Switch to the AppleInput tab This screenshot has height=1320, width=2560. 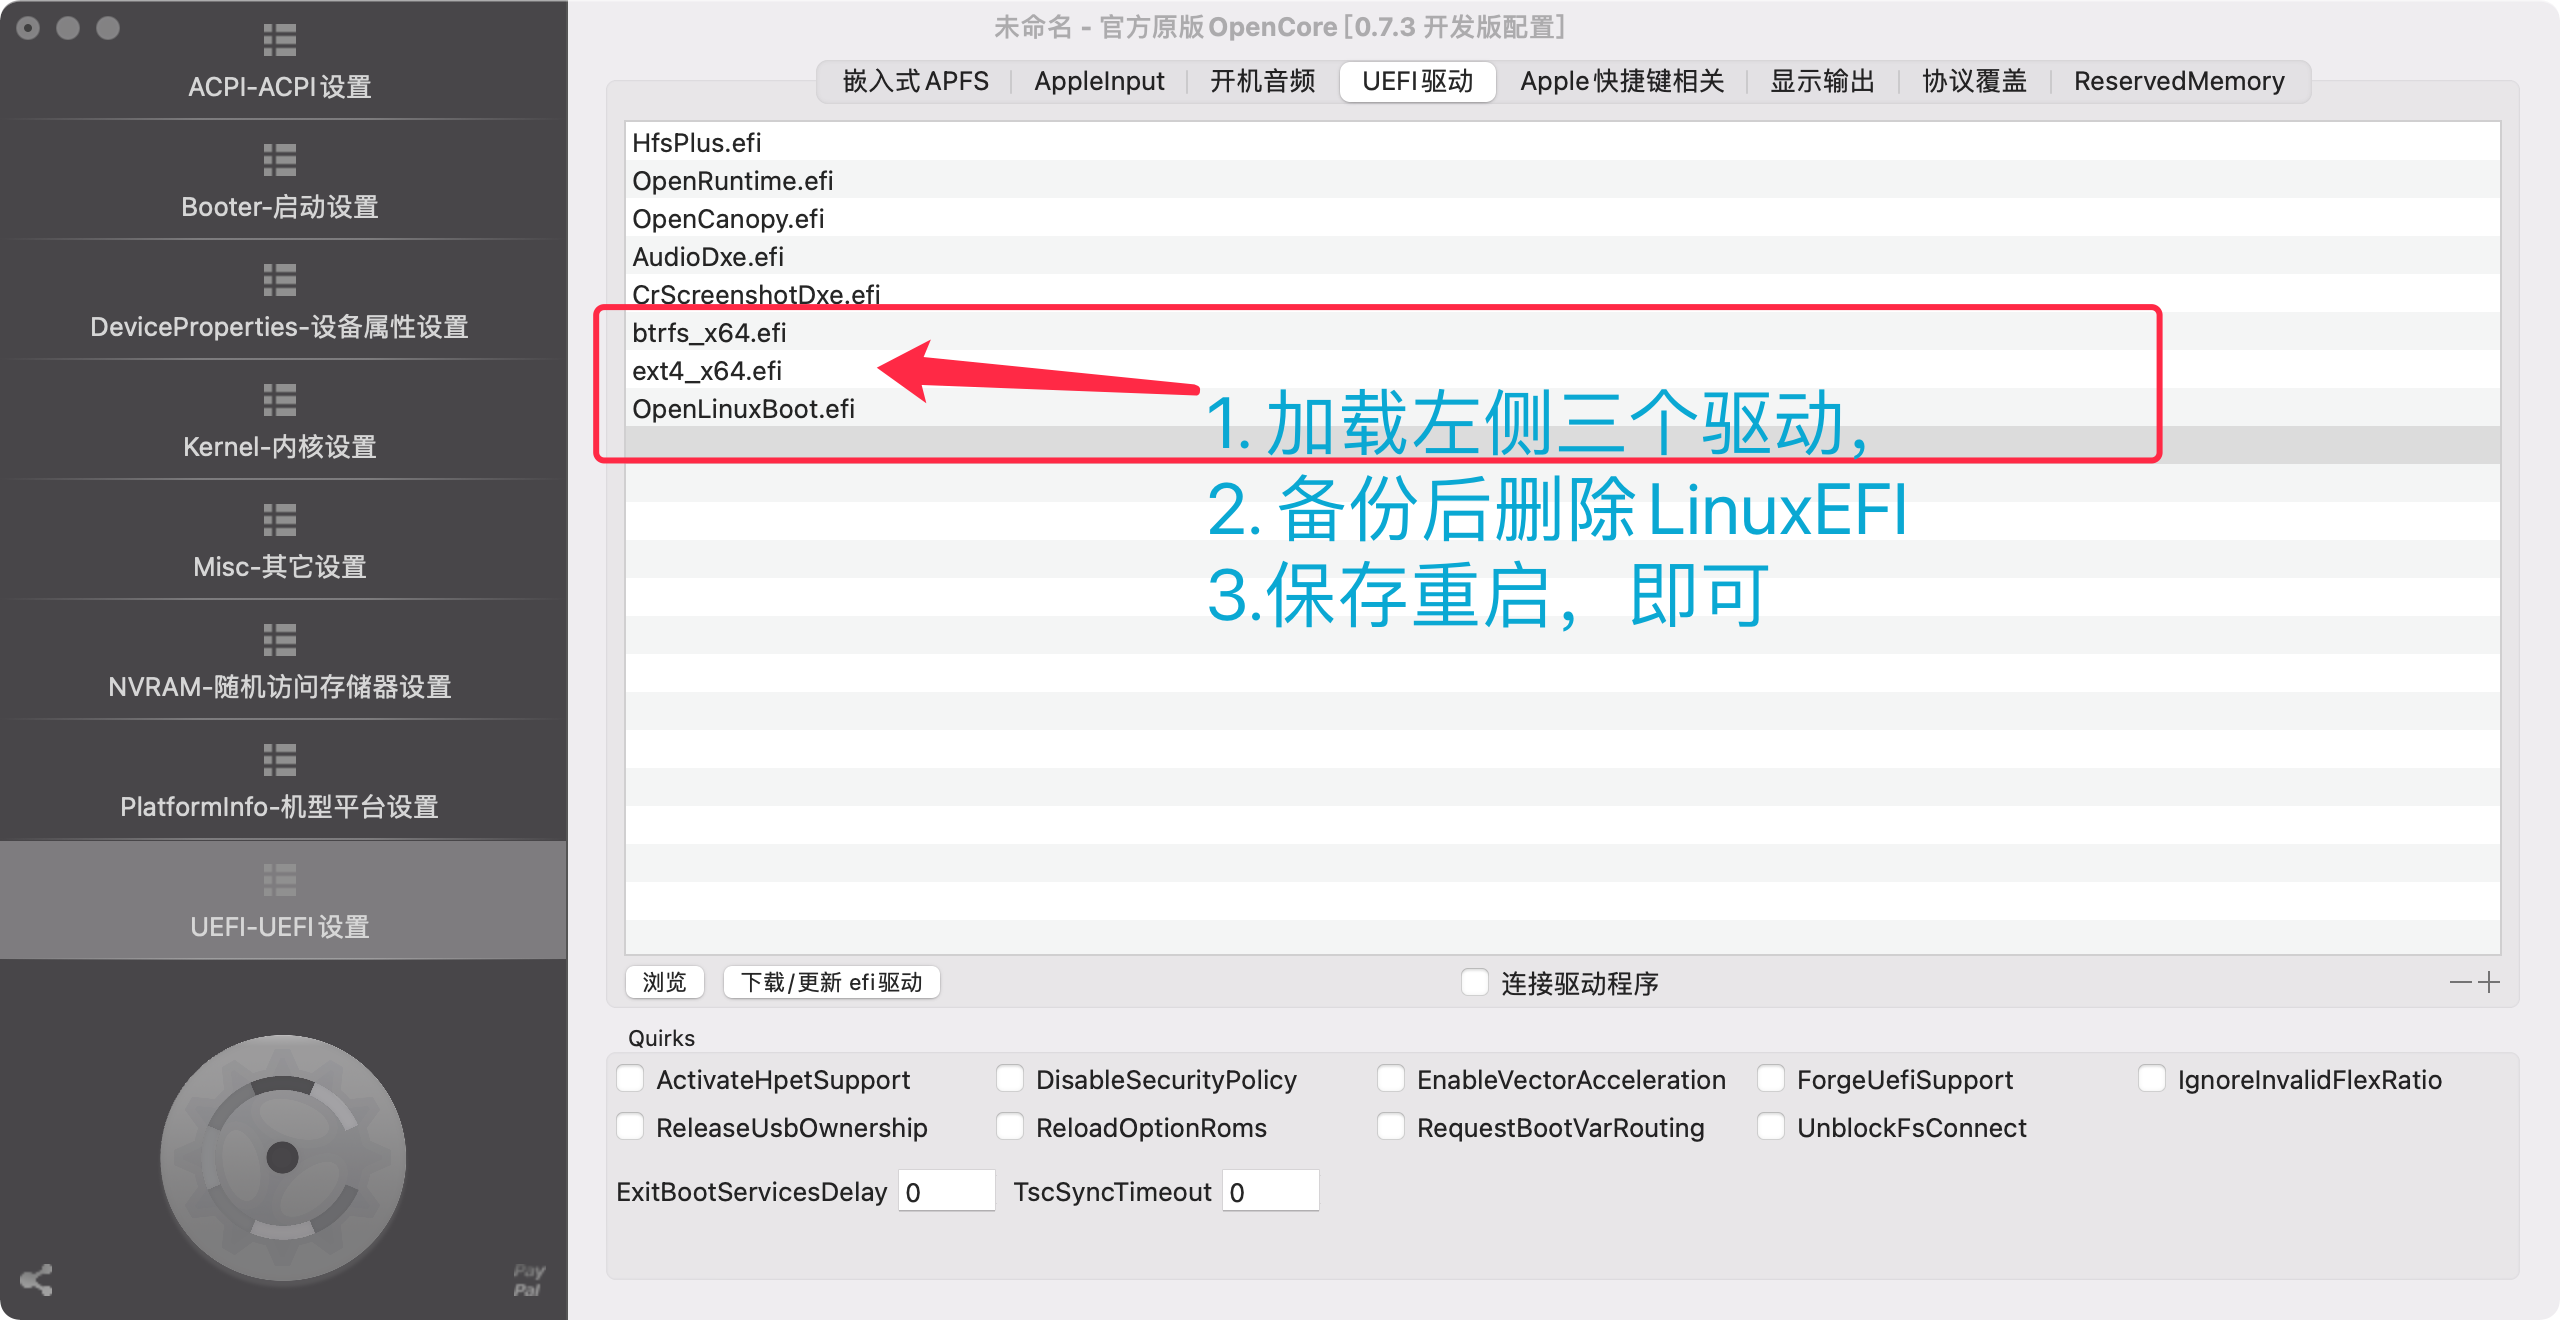tap(1099, 81)
